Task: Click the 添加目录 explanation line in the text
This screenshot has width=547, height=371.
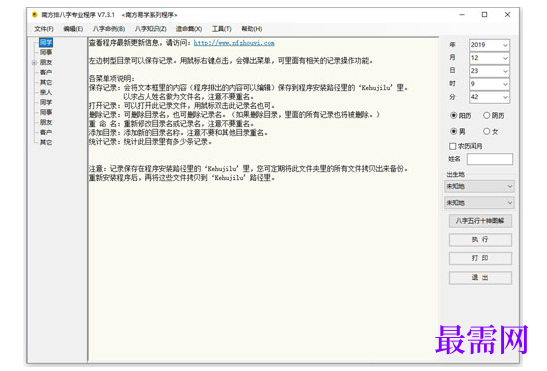Action: (x=179, y=133)
